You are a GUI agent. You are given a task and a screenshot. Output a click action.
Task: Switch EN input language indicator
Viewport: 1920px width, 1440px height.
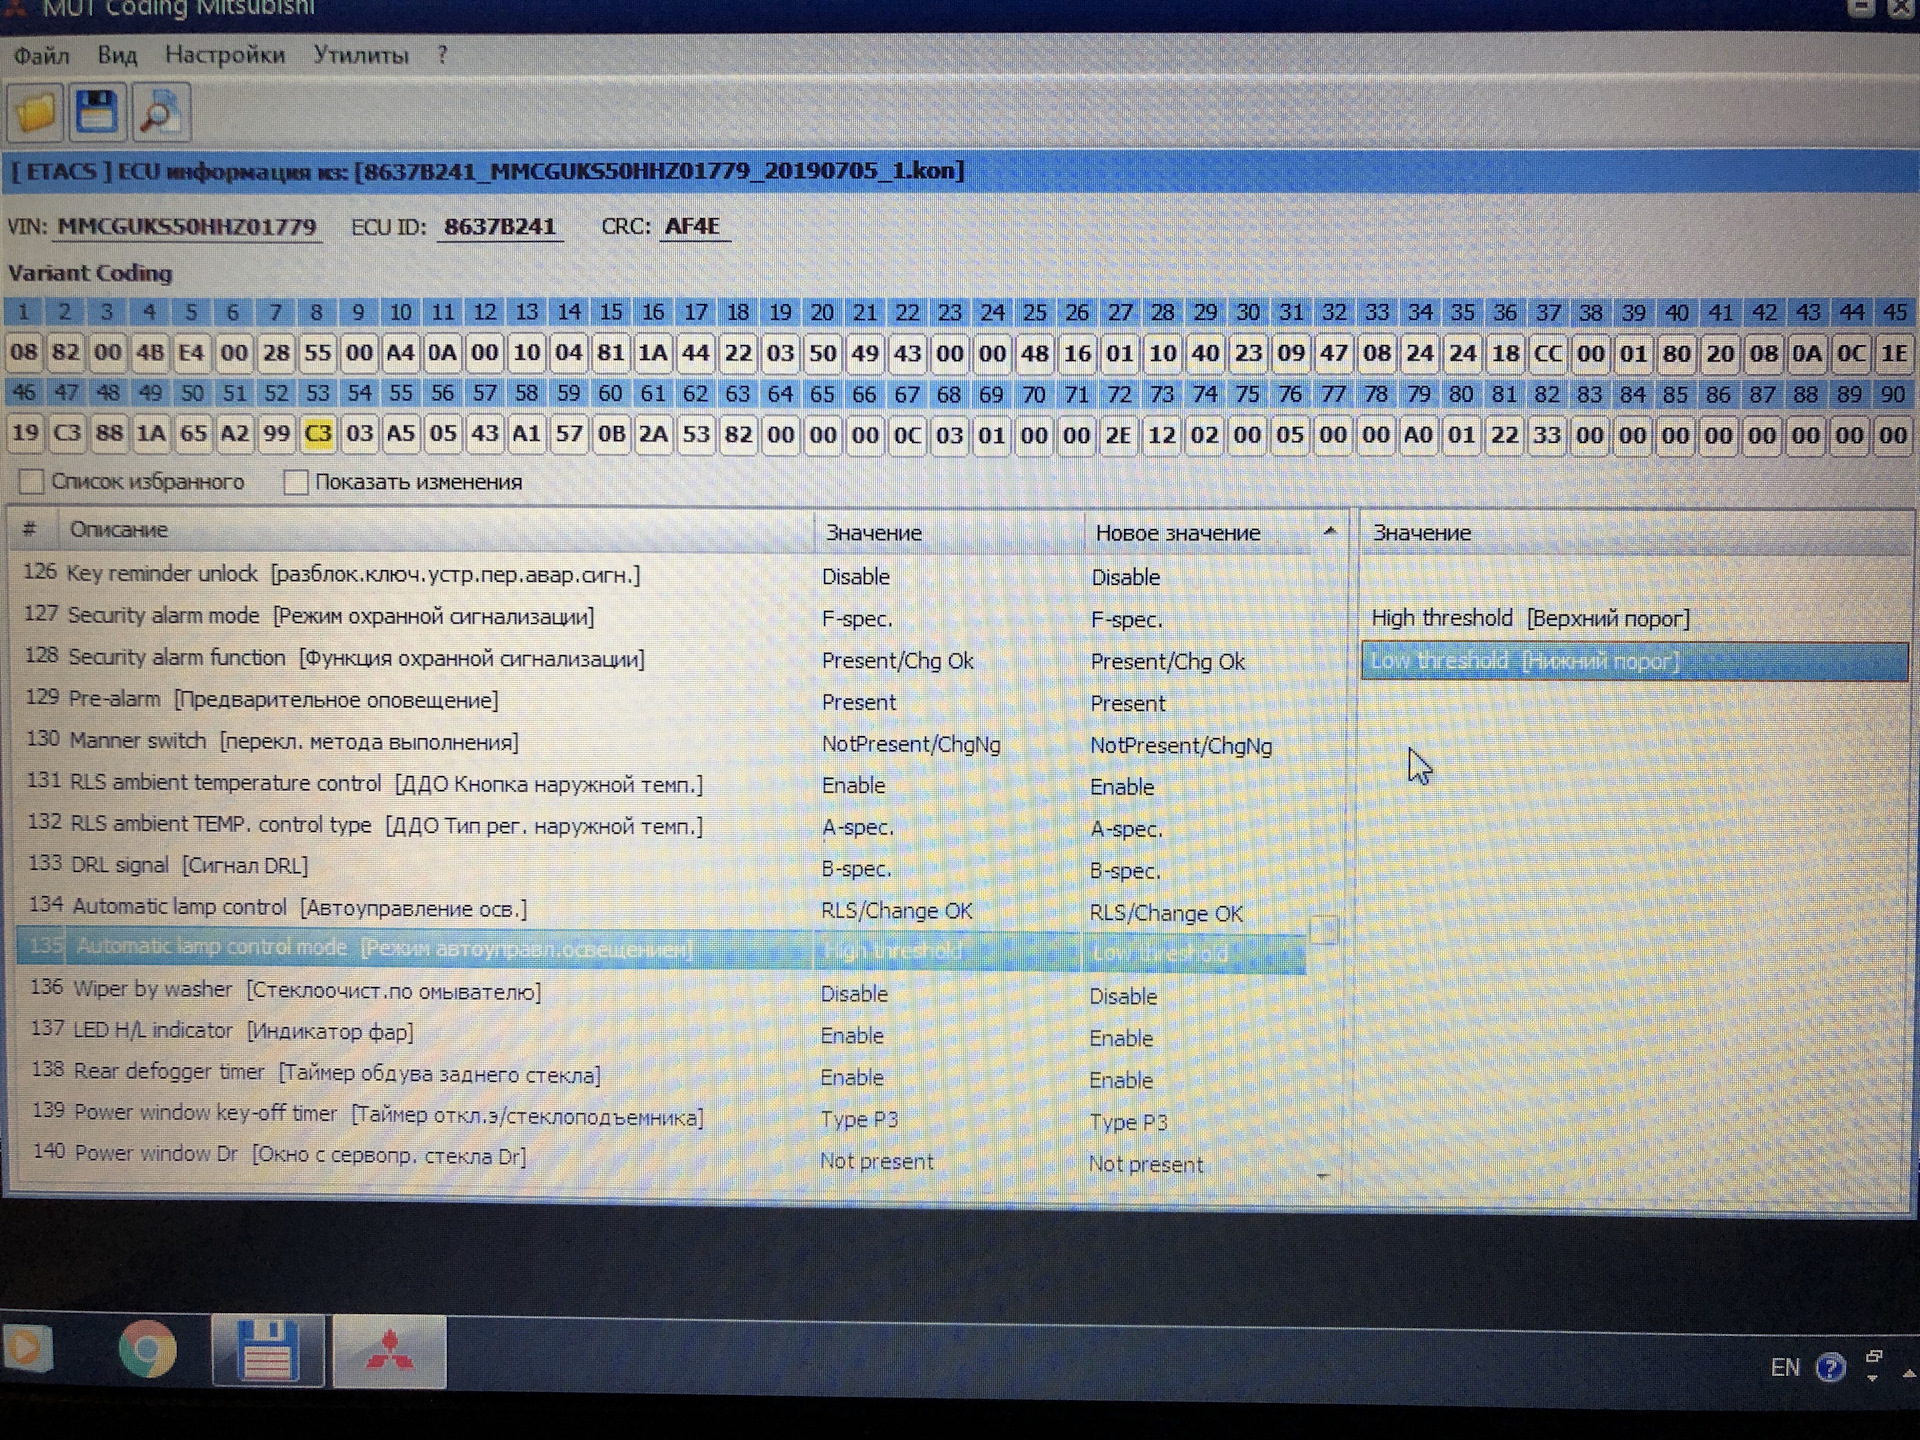(1784, 1367)
